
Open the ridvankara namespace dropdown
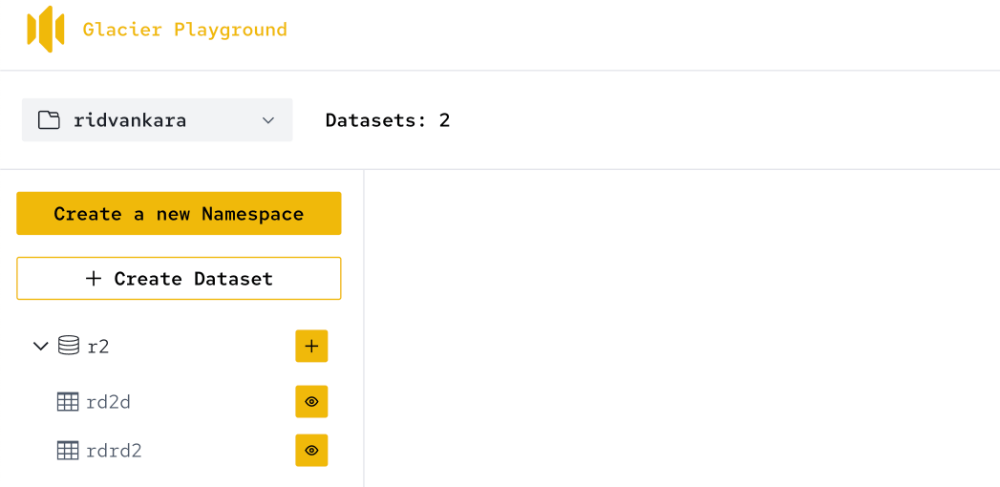coord(157,120)
